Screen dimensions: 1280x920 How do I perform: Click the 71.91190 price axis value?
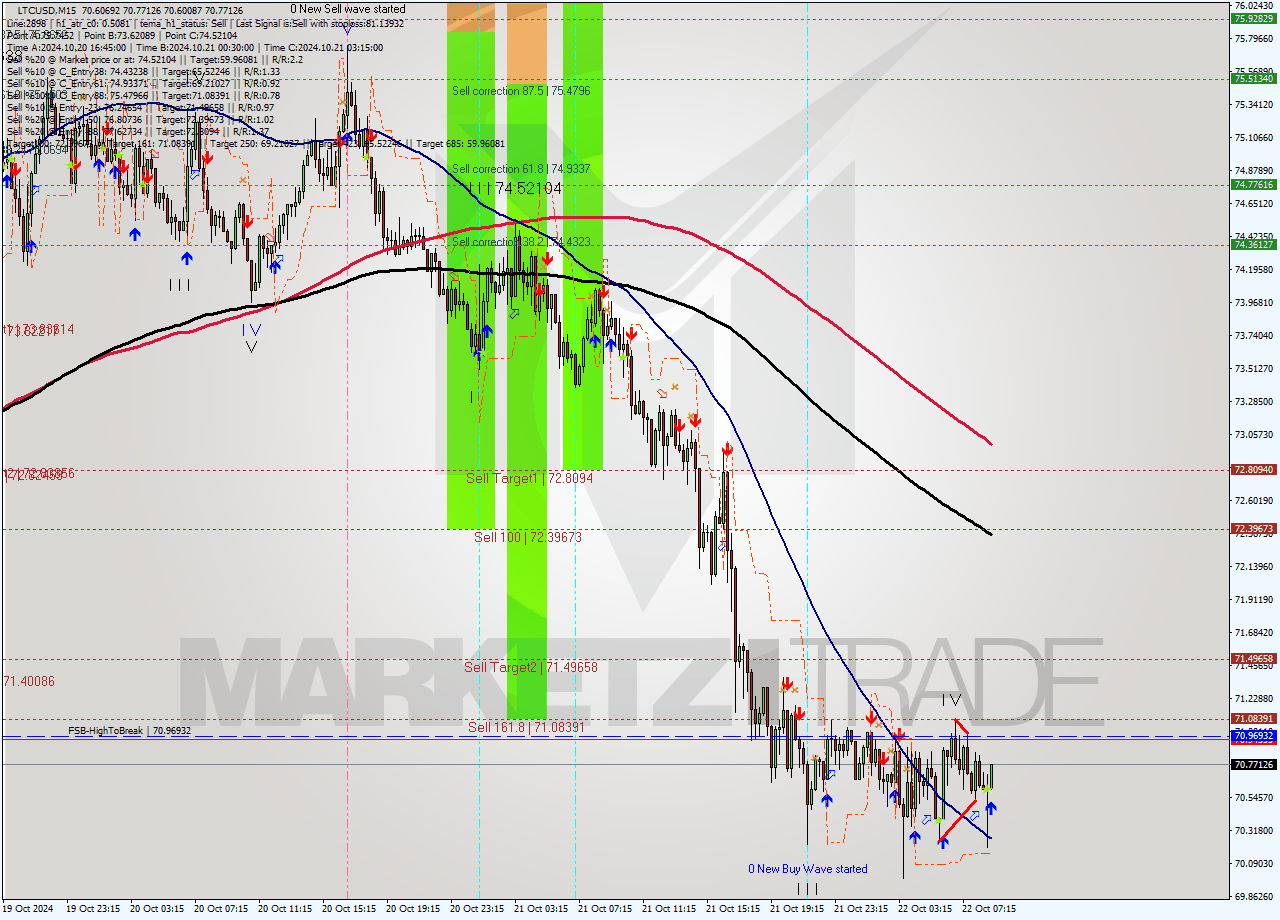click(1253, 599)
